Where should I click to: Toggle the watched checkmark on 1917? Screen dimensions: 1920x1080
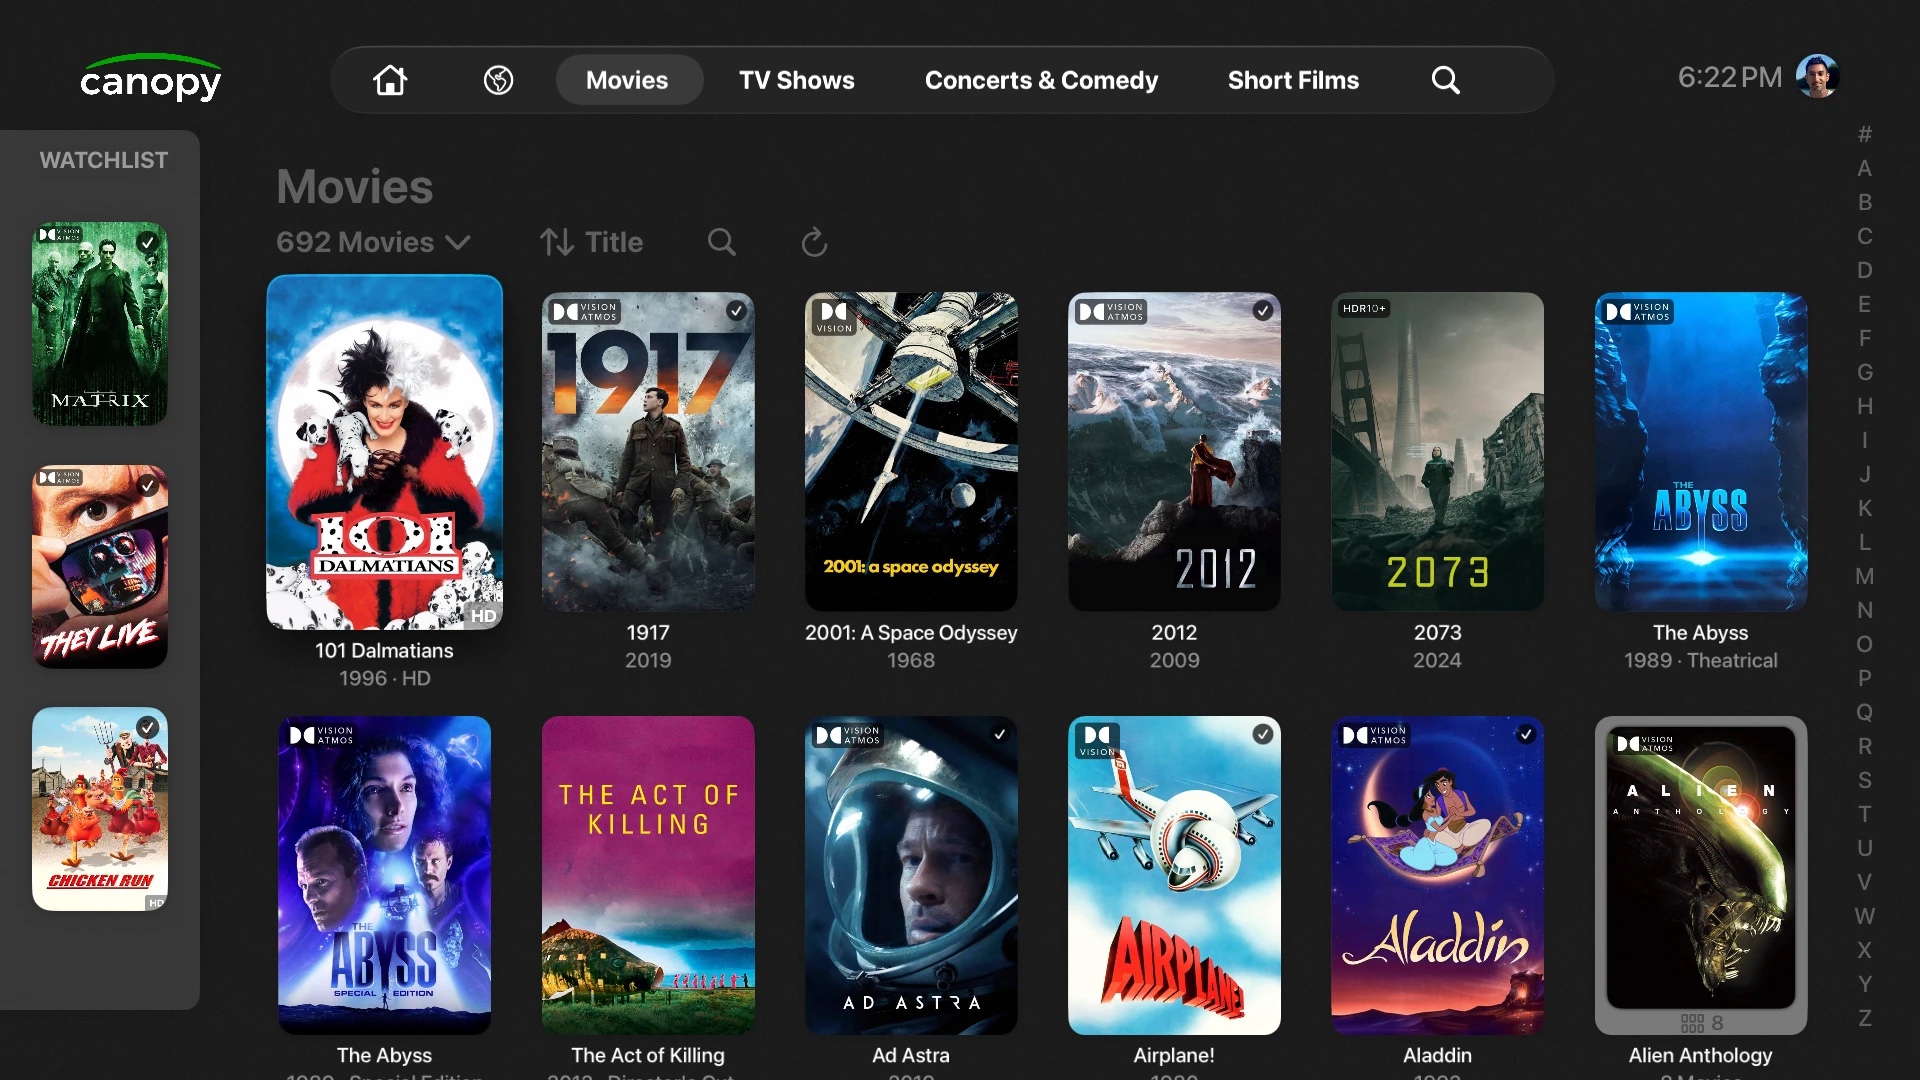[x=736, y=311]
